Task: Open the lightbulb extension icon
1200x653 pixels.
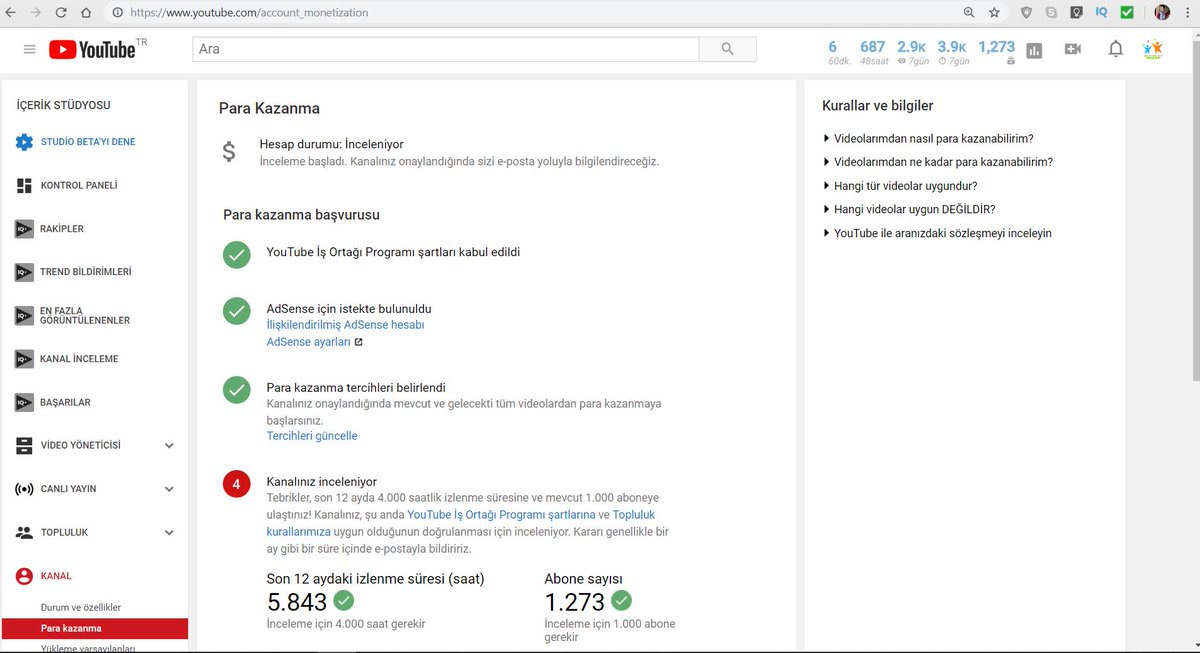Action: click(x=1076, y=13)
